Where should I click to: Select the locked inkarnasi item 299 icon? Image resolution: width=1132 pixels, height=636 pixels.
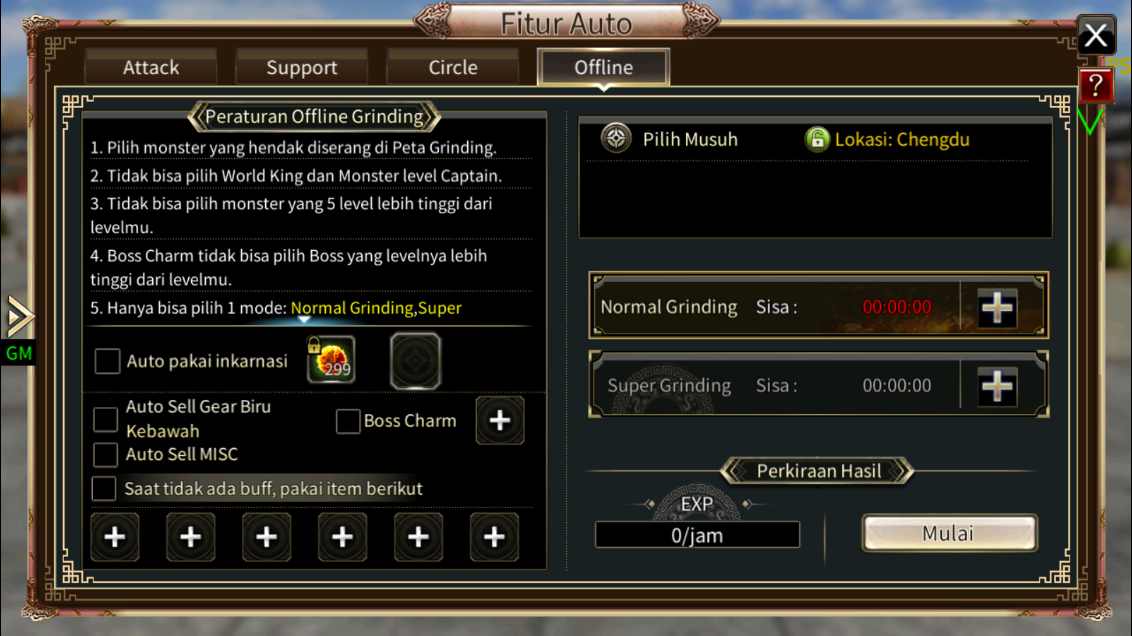point(331,360)
